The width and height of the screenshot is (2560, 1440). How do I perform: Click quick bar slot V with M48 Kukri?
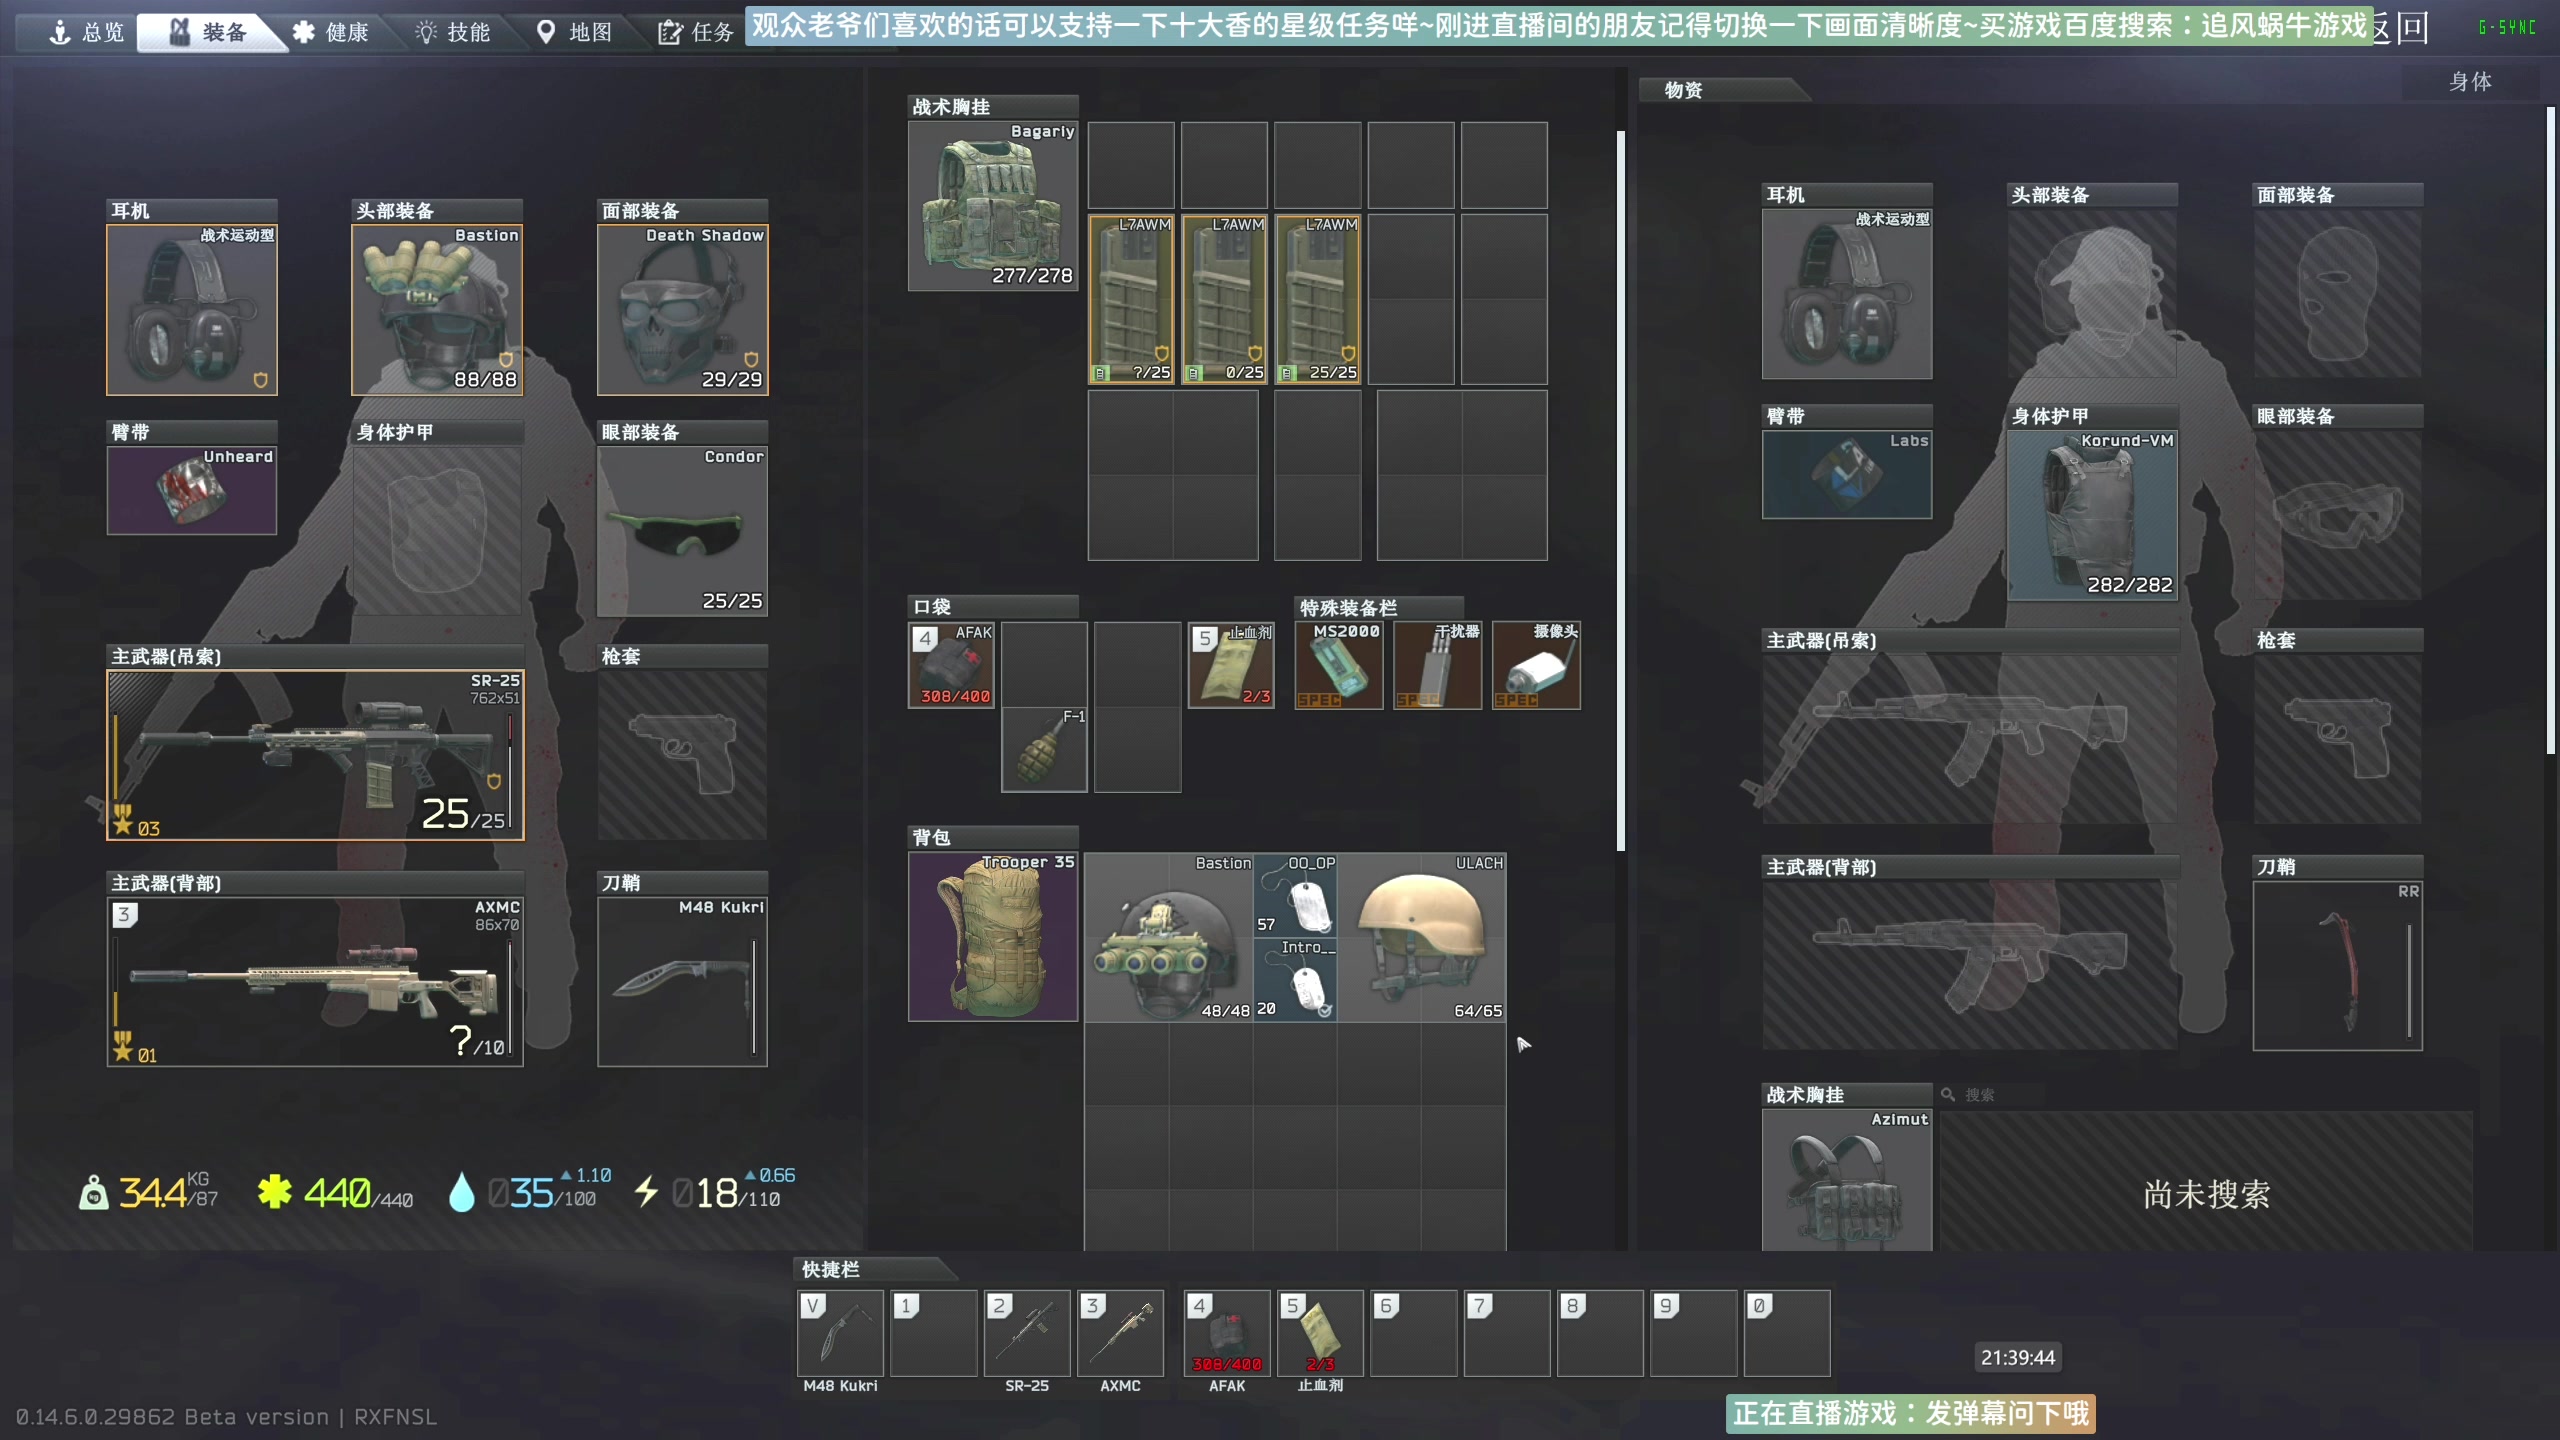pos(840,1333)
